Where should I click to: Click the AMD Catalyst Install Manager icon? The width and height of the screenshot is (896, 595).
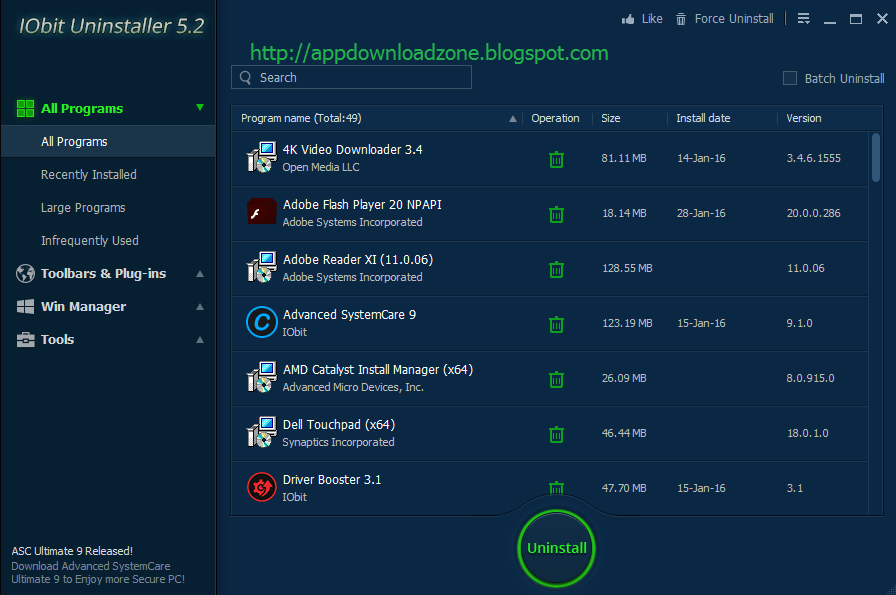click(x=261, y=377)
